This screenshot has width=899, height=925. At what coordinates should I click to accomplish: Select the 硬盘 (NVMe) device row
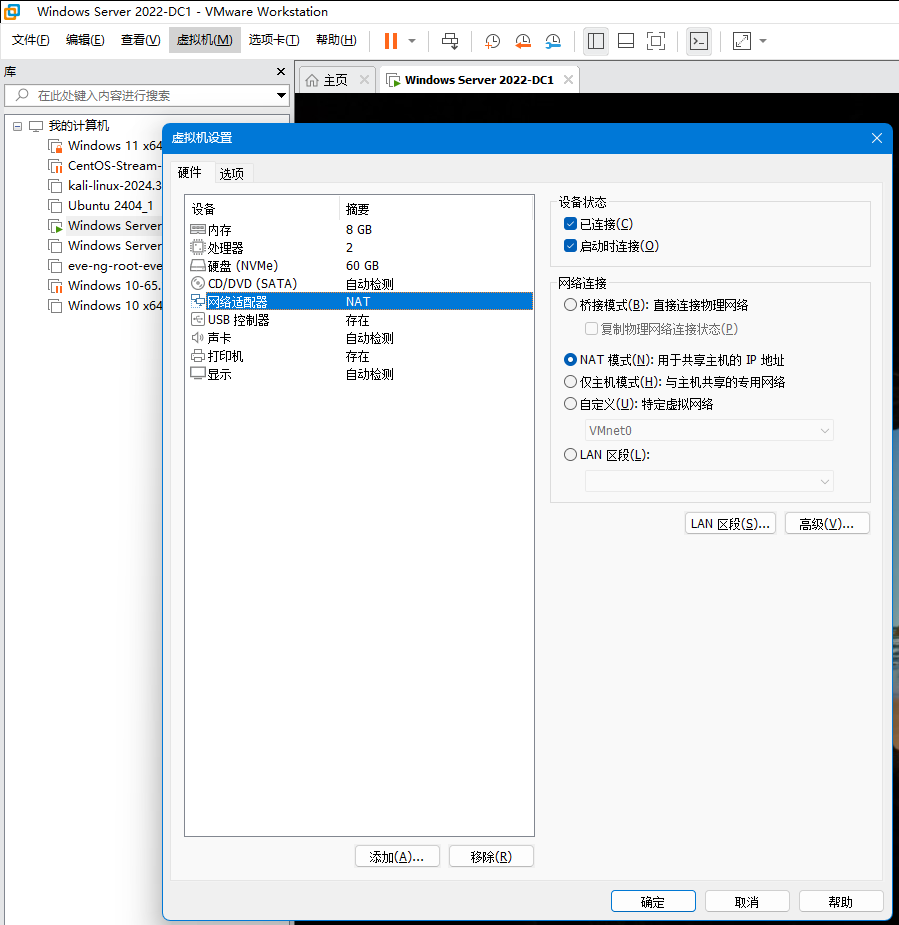pos(359,265)
